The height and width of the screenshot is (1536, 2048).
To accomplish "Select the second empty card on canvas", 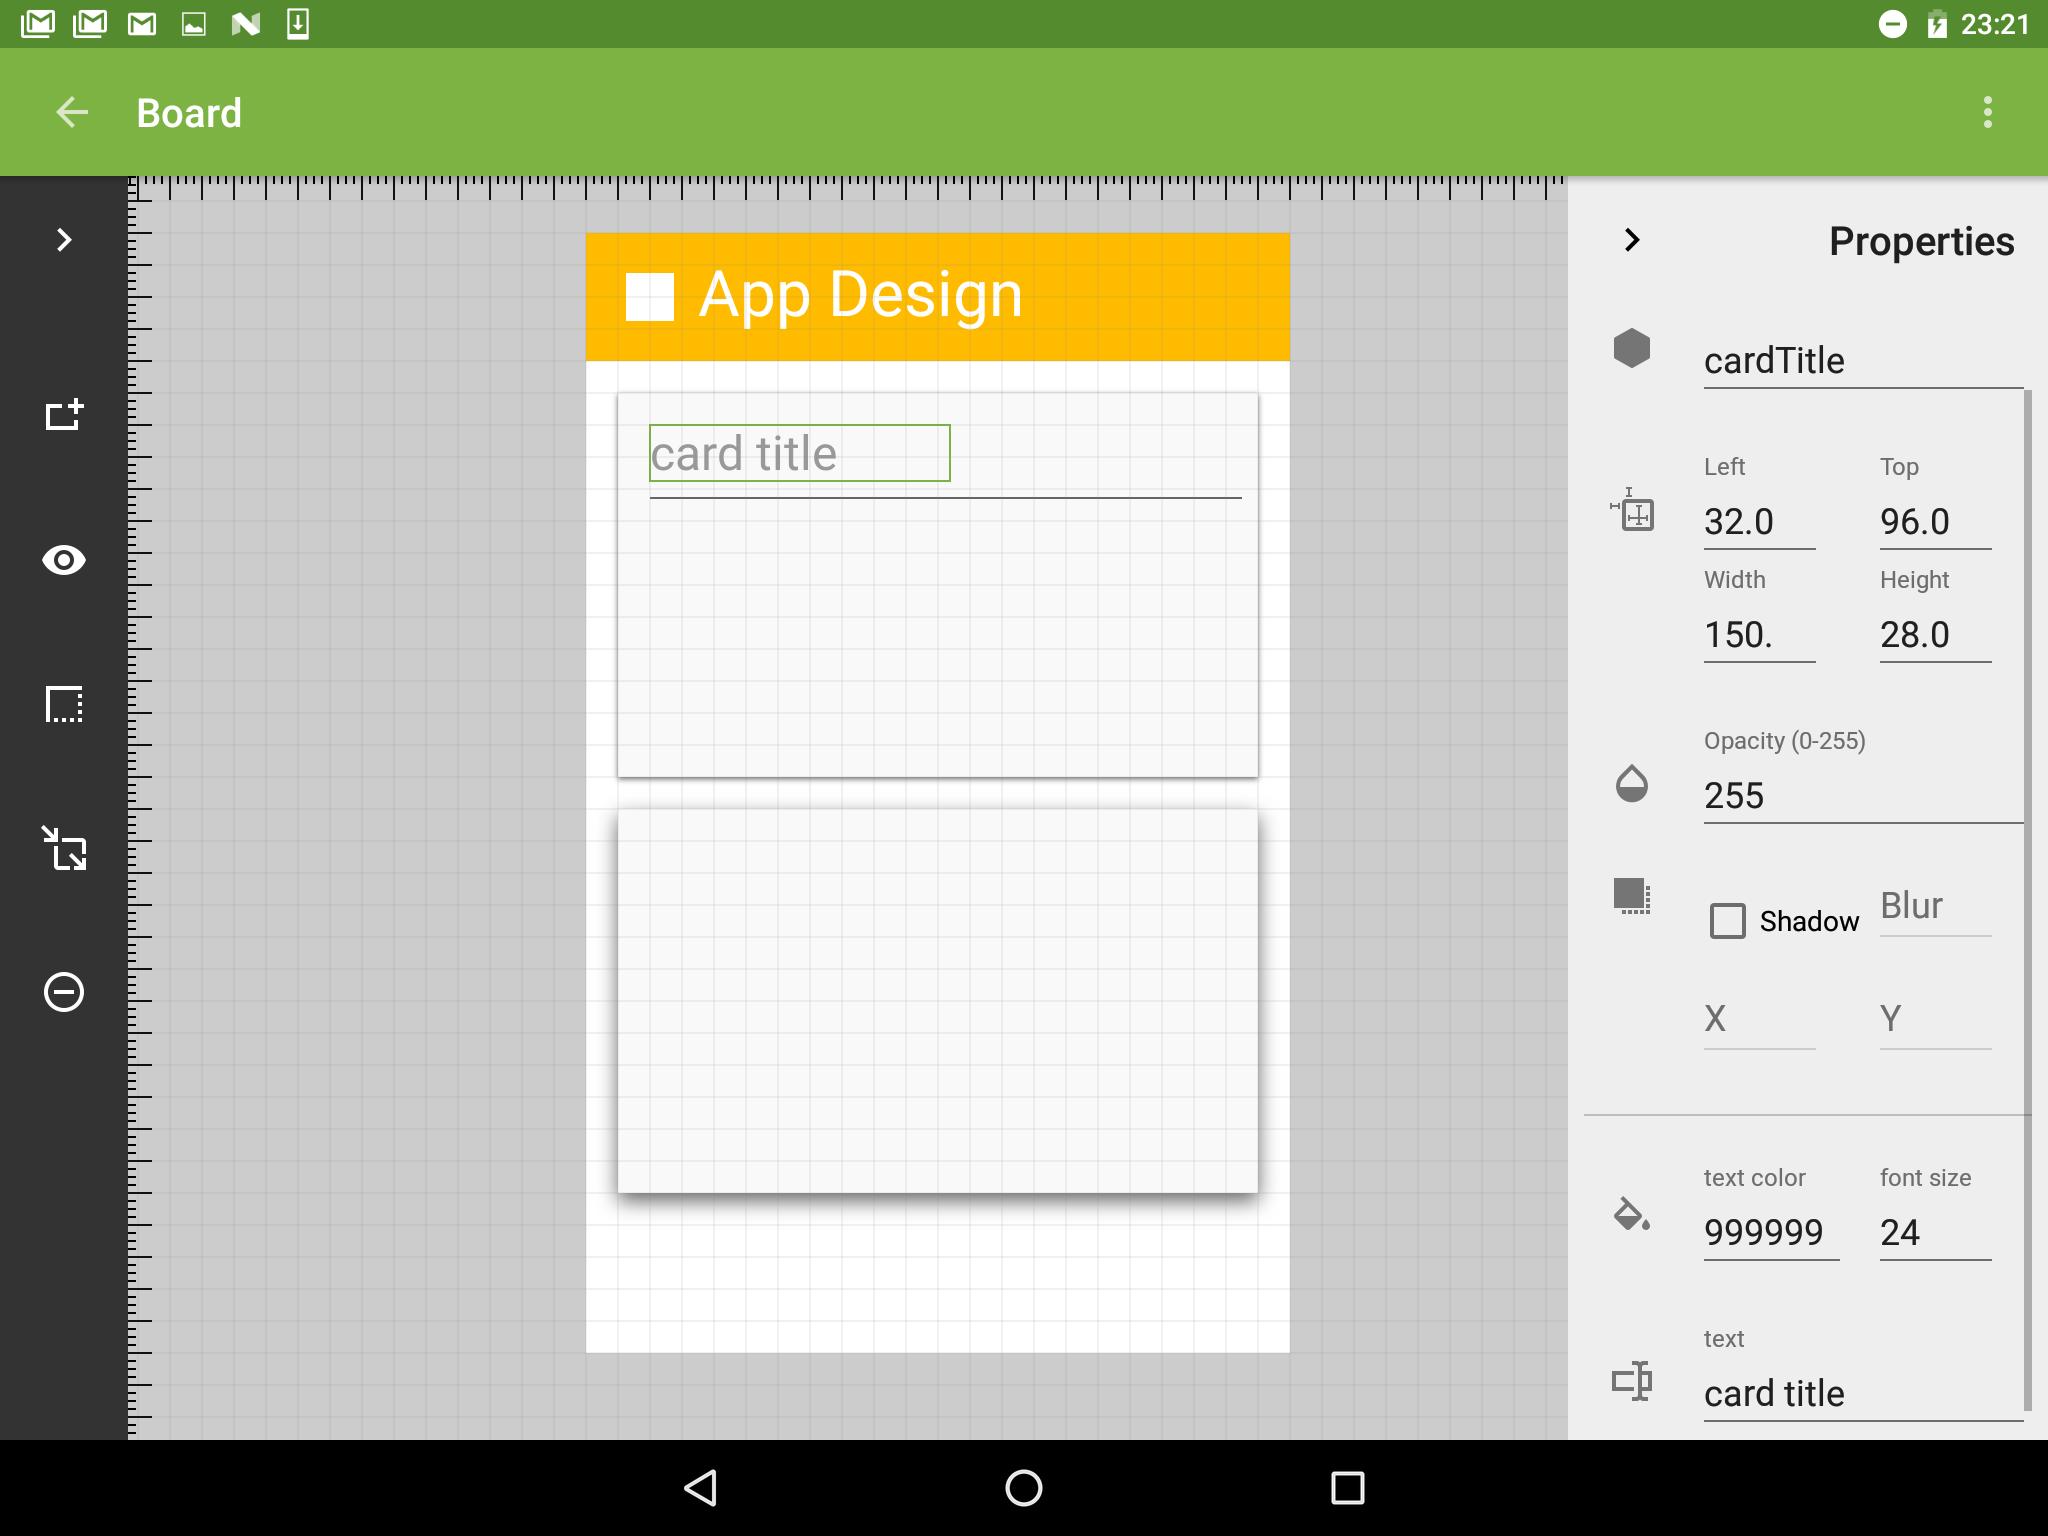I will pyautogui.click(x=938, y=1000).
